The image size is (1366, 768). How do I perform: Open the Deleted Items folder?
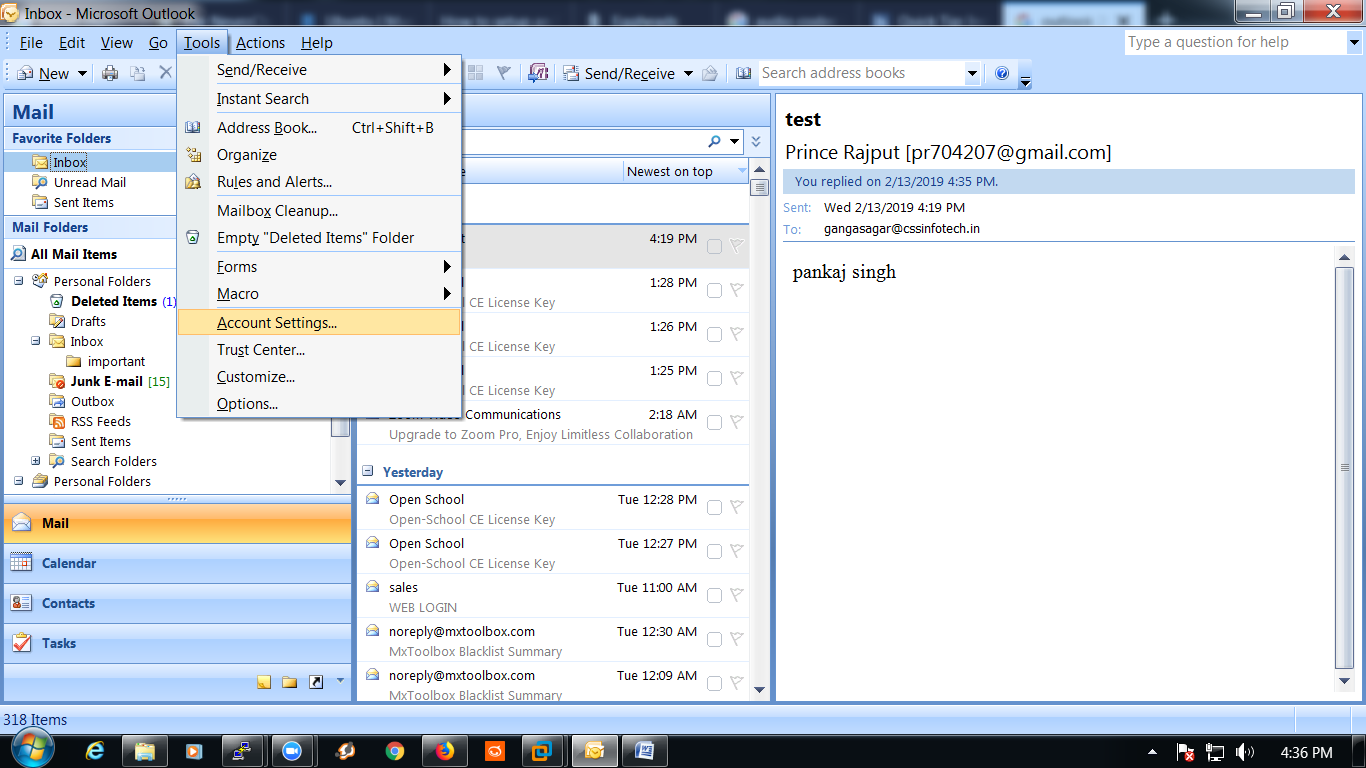click(x=113, y=301)
